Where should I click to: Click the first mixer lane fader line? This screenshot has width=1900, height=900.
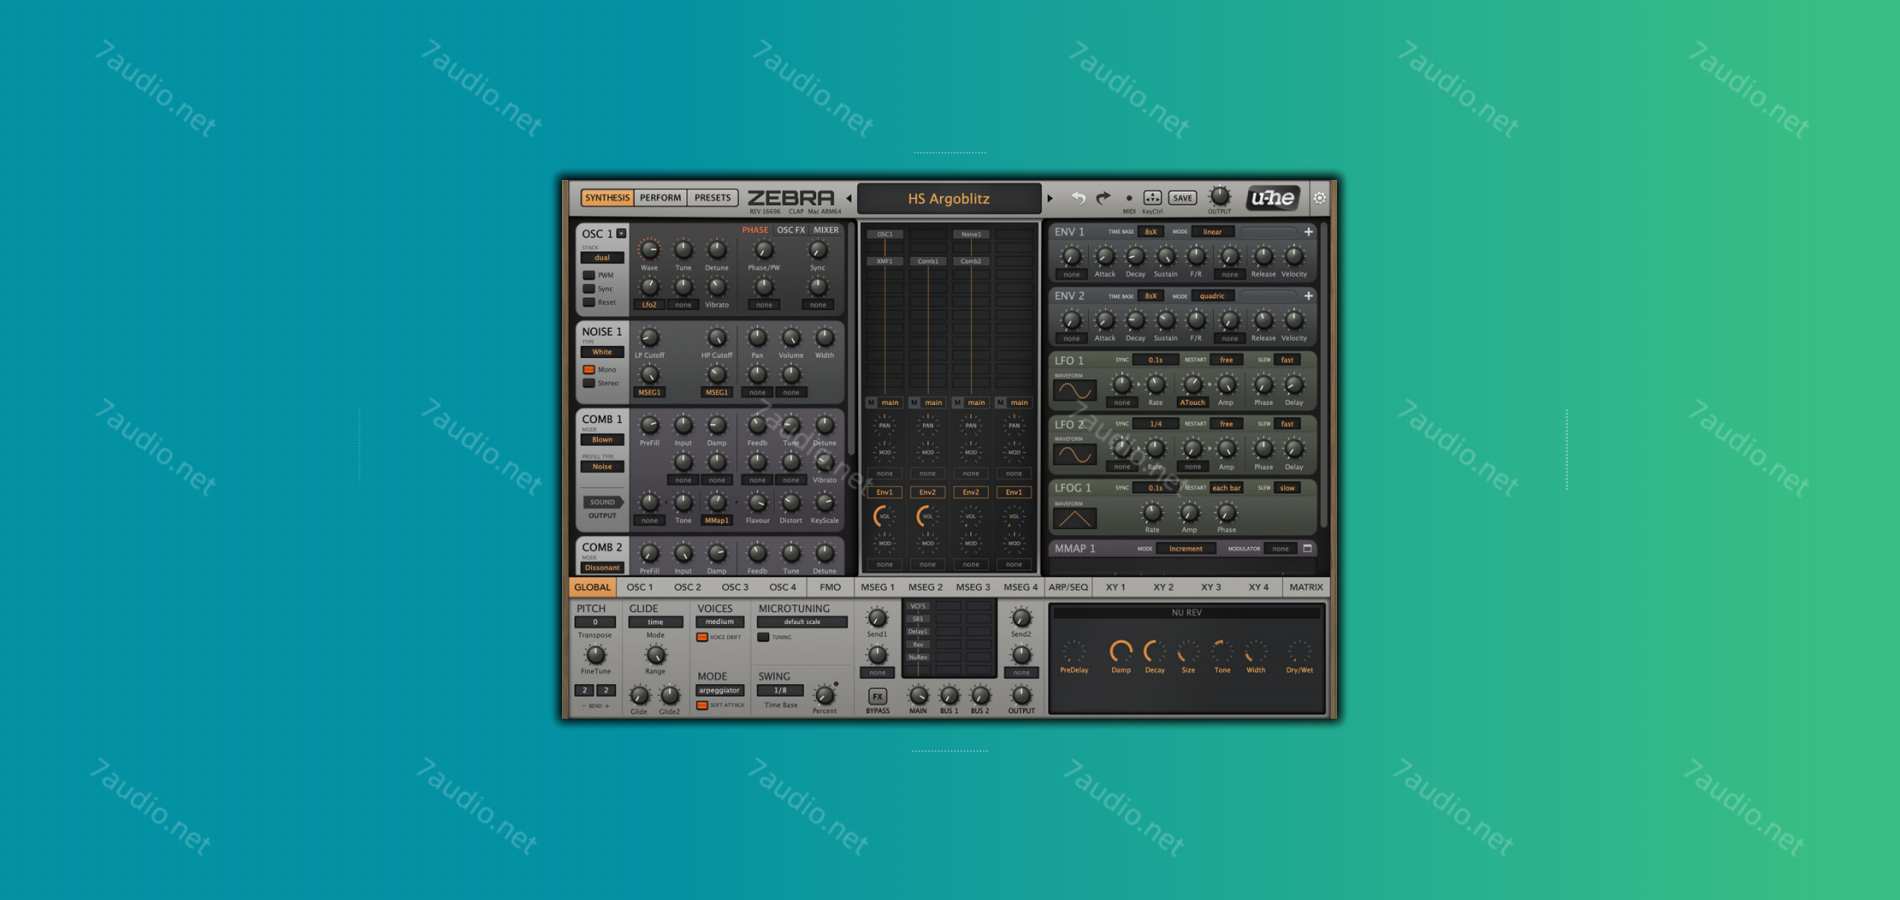(885, 330)
